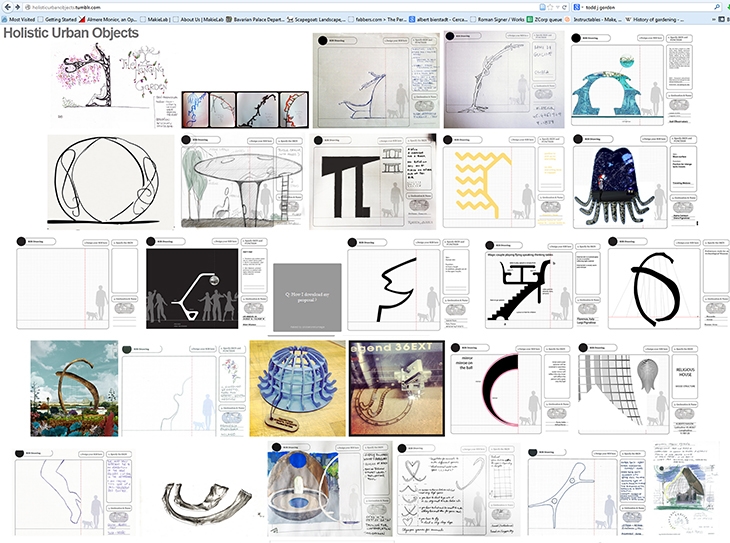
Task: Open the Almere Monior bookmark
Action: click(108, 20)
